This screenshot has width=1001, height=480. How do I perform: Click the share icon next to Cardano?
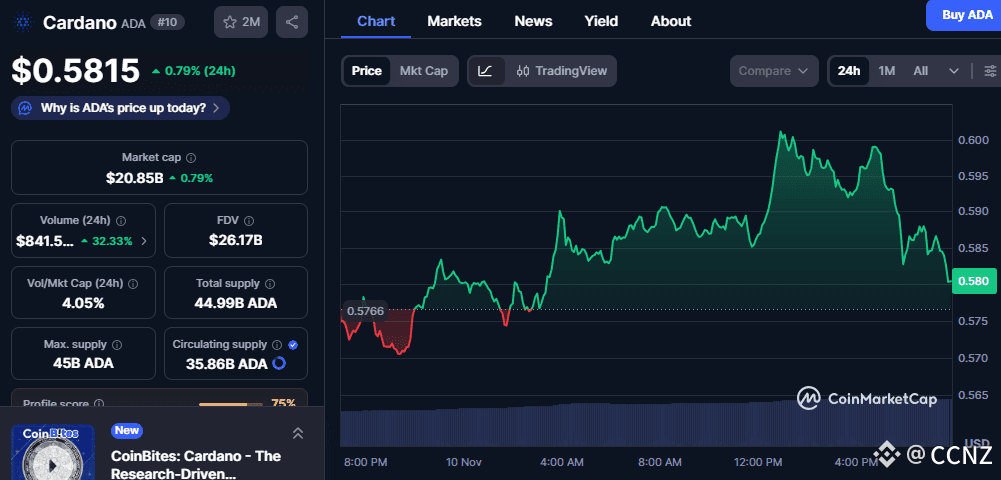pos(291,22)
